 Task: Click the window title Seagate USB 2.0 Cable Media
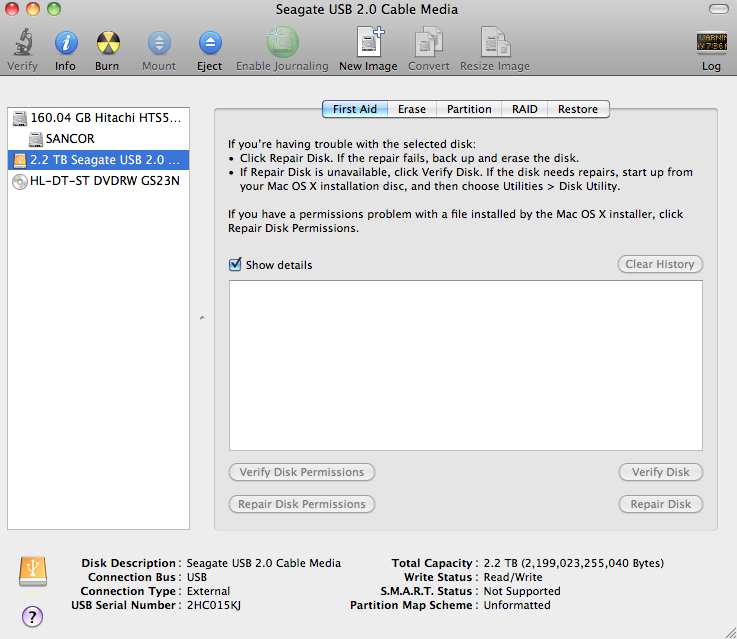(367, 9)
